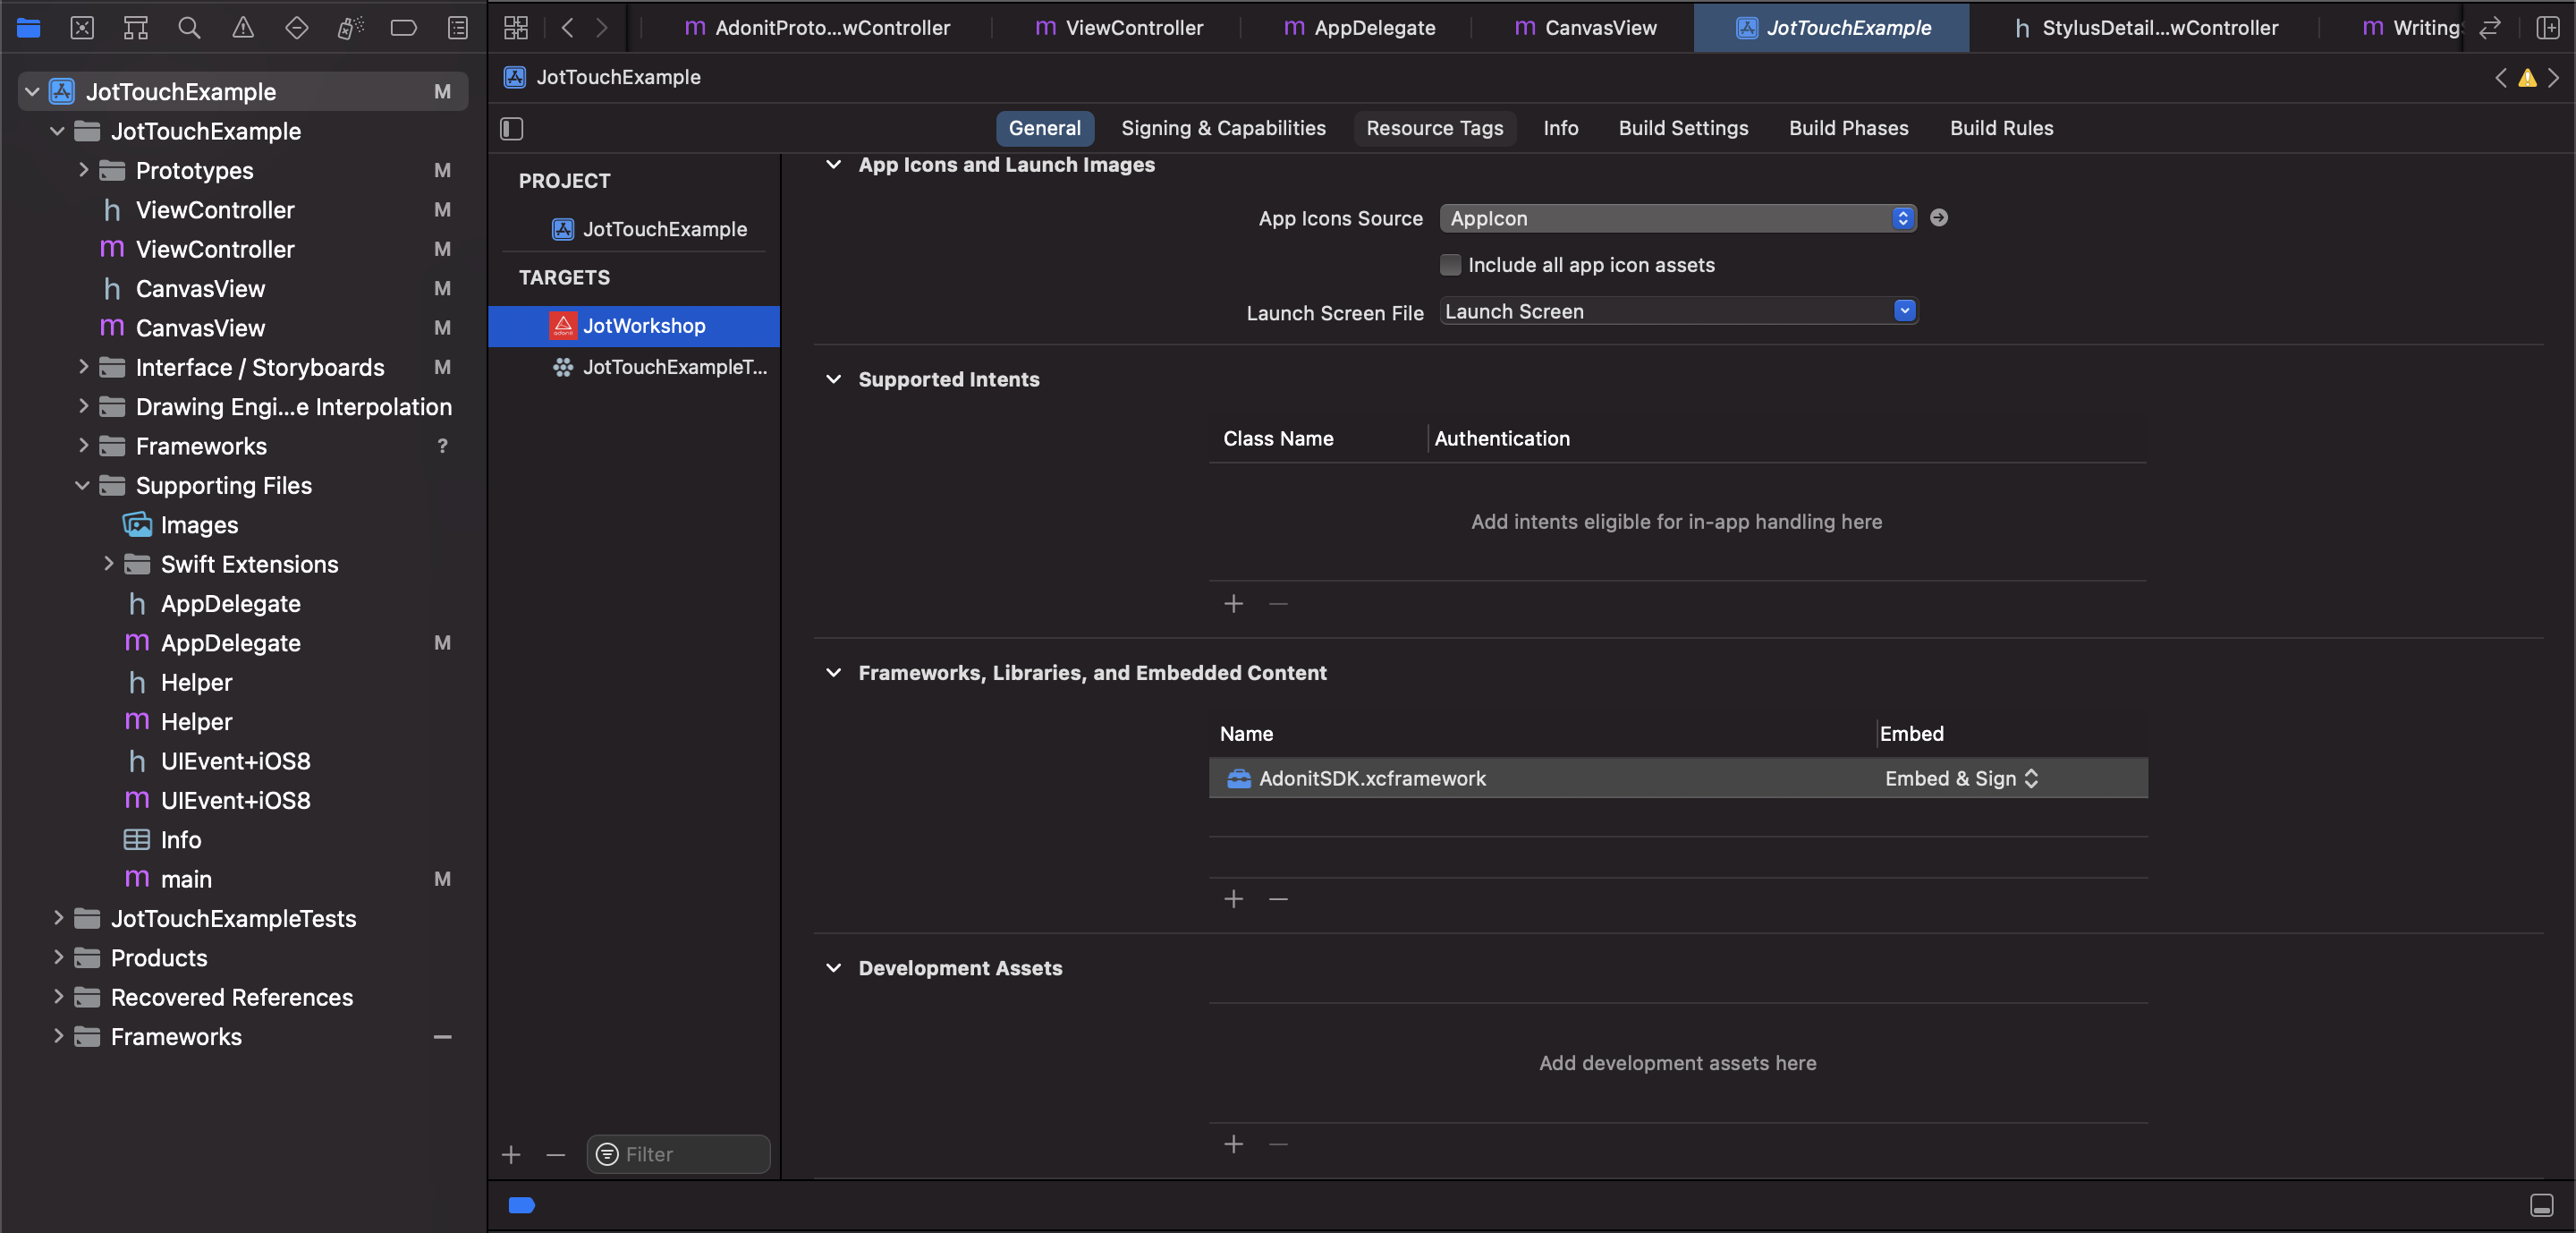This screenshot has height=1233, width=2576.
Task: Open the Debug navigator icon
Action: coord(350,28)
